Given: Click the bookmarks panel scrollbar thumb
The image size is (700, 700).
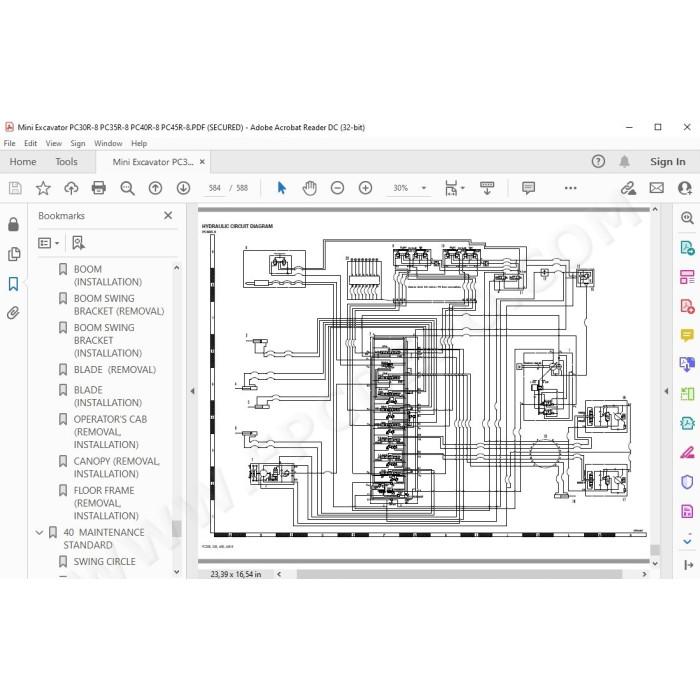Looking at the screenshot, I should (x=176, y=529).
